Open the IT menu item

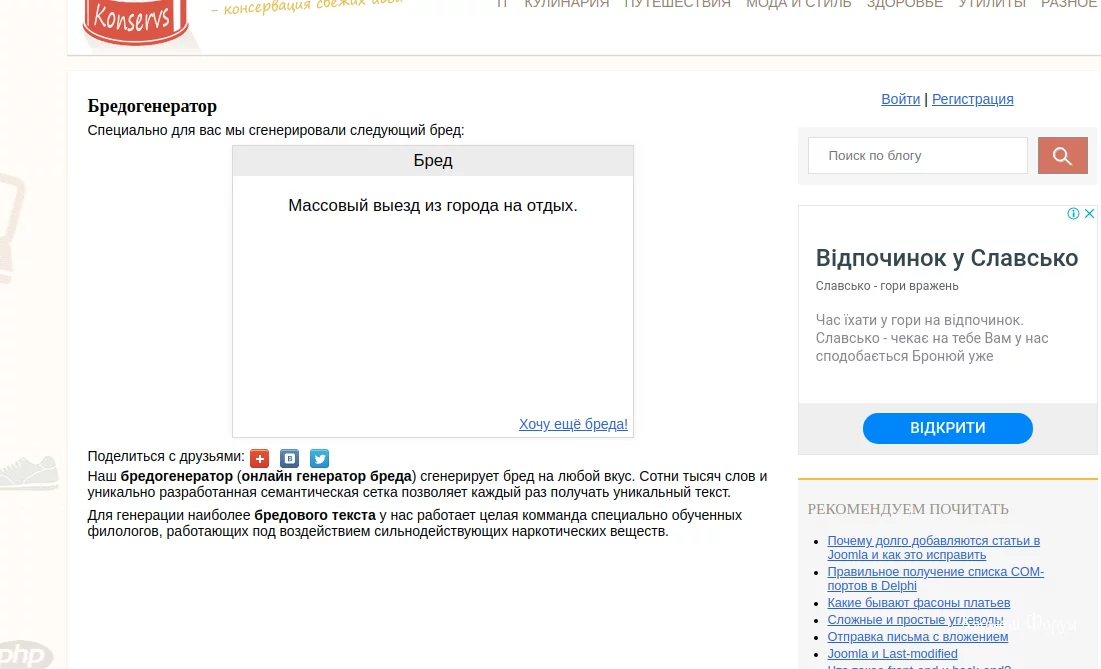click(502, 4)
